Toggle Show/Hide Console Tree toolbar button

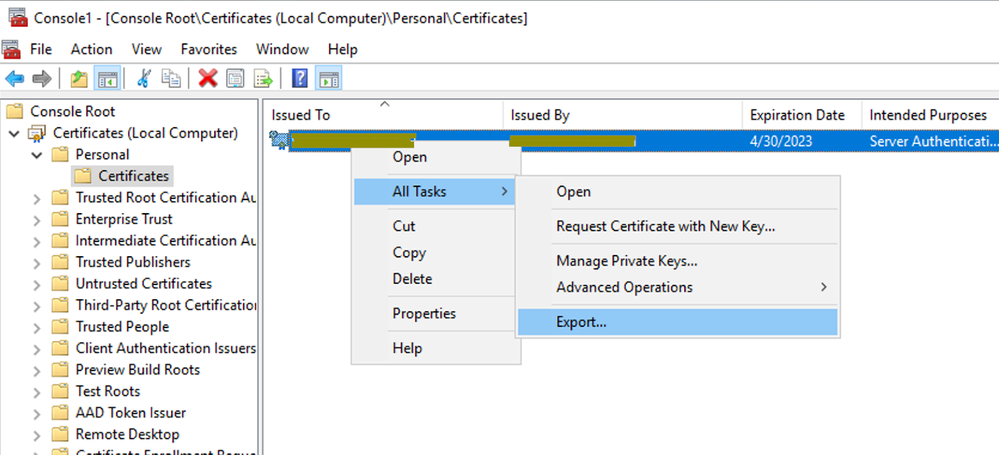(107, 78)
